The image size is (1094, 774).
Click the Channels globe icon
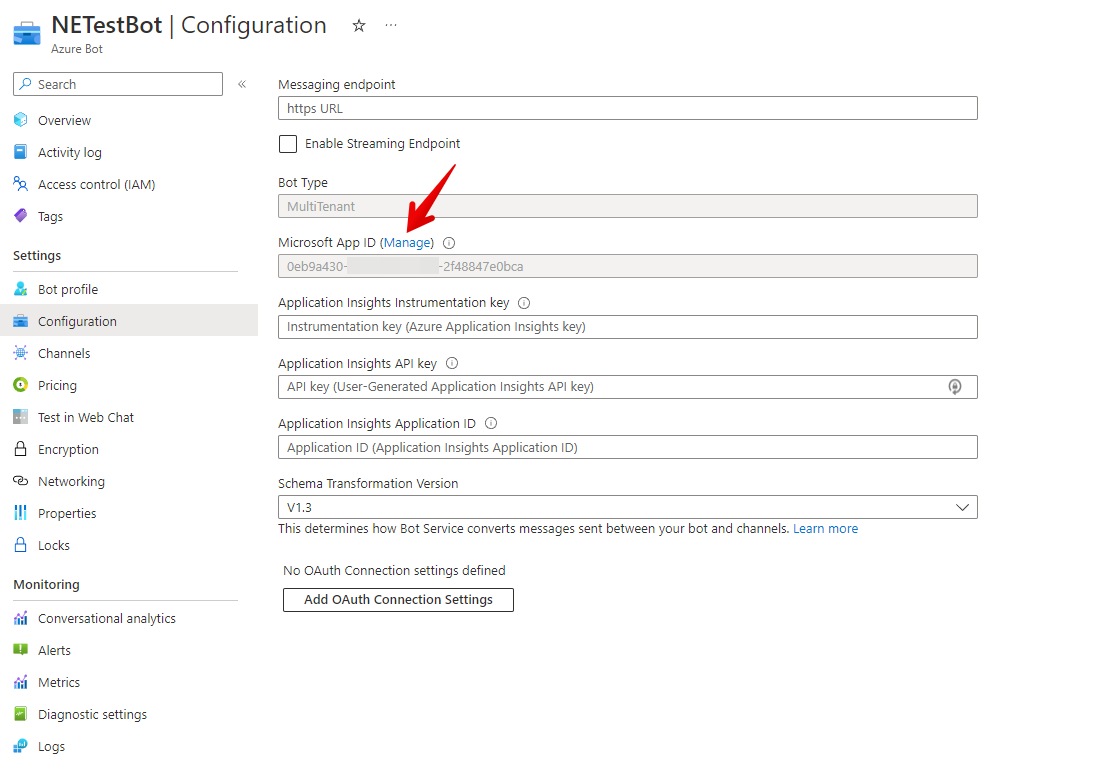pyautogui.click(x=21, y=353)
